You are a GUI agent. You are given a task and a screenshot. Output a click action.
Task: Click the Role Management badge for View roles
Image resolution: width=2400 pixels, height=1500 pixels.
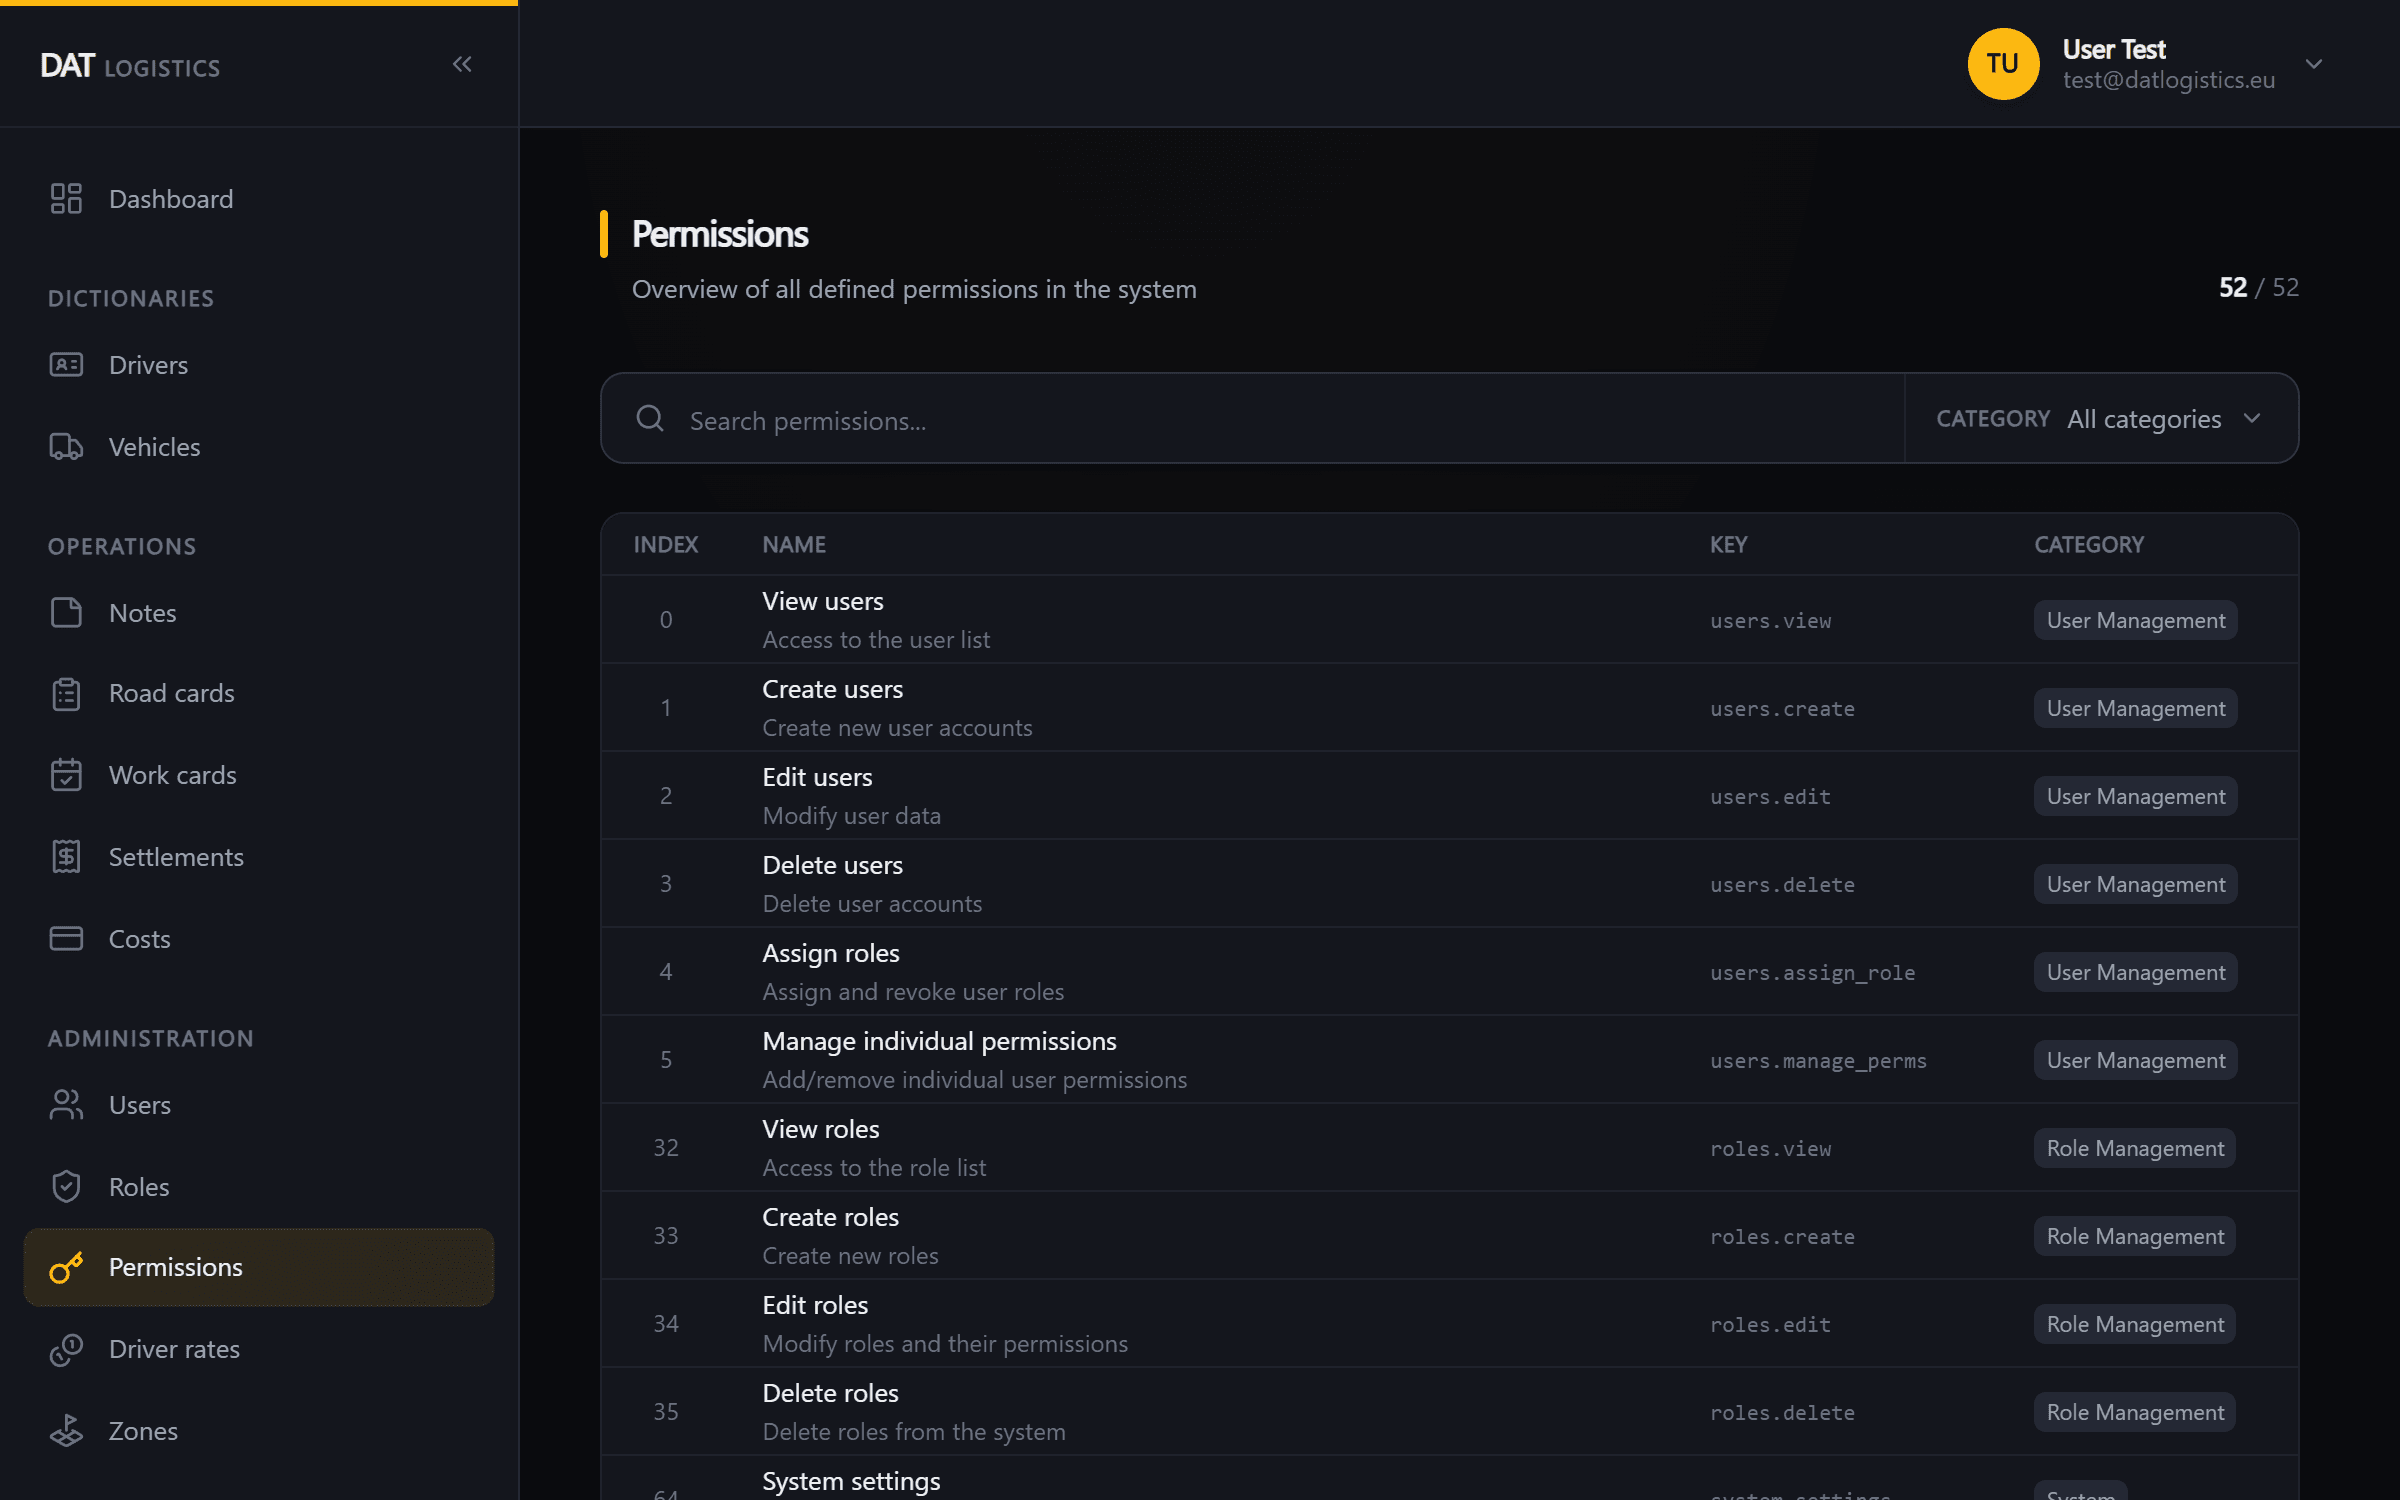pyautogui.click(x=2135, y=1148)
